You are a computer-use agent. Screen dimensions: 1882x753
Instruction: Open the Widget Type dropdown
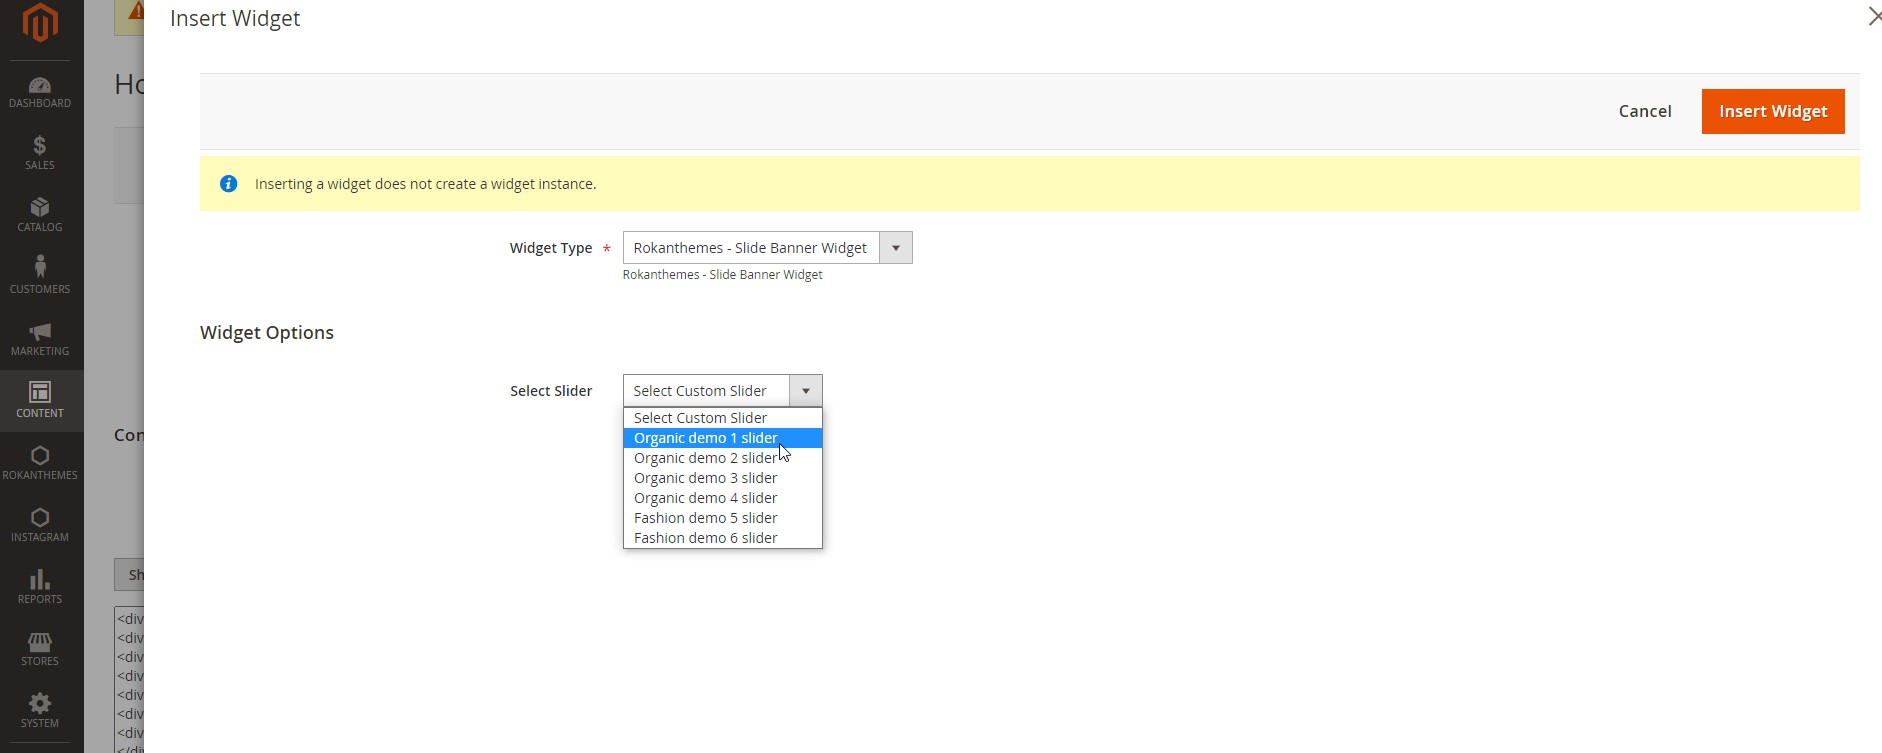767,248
